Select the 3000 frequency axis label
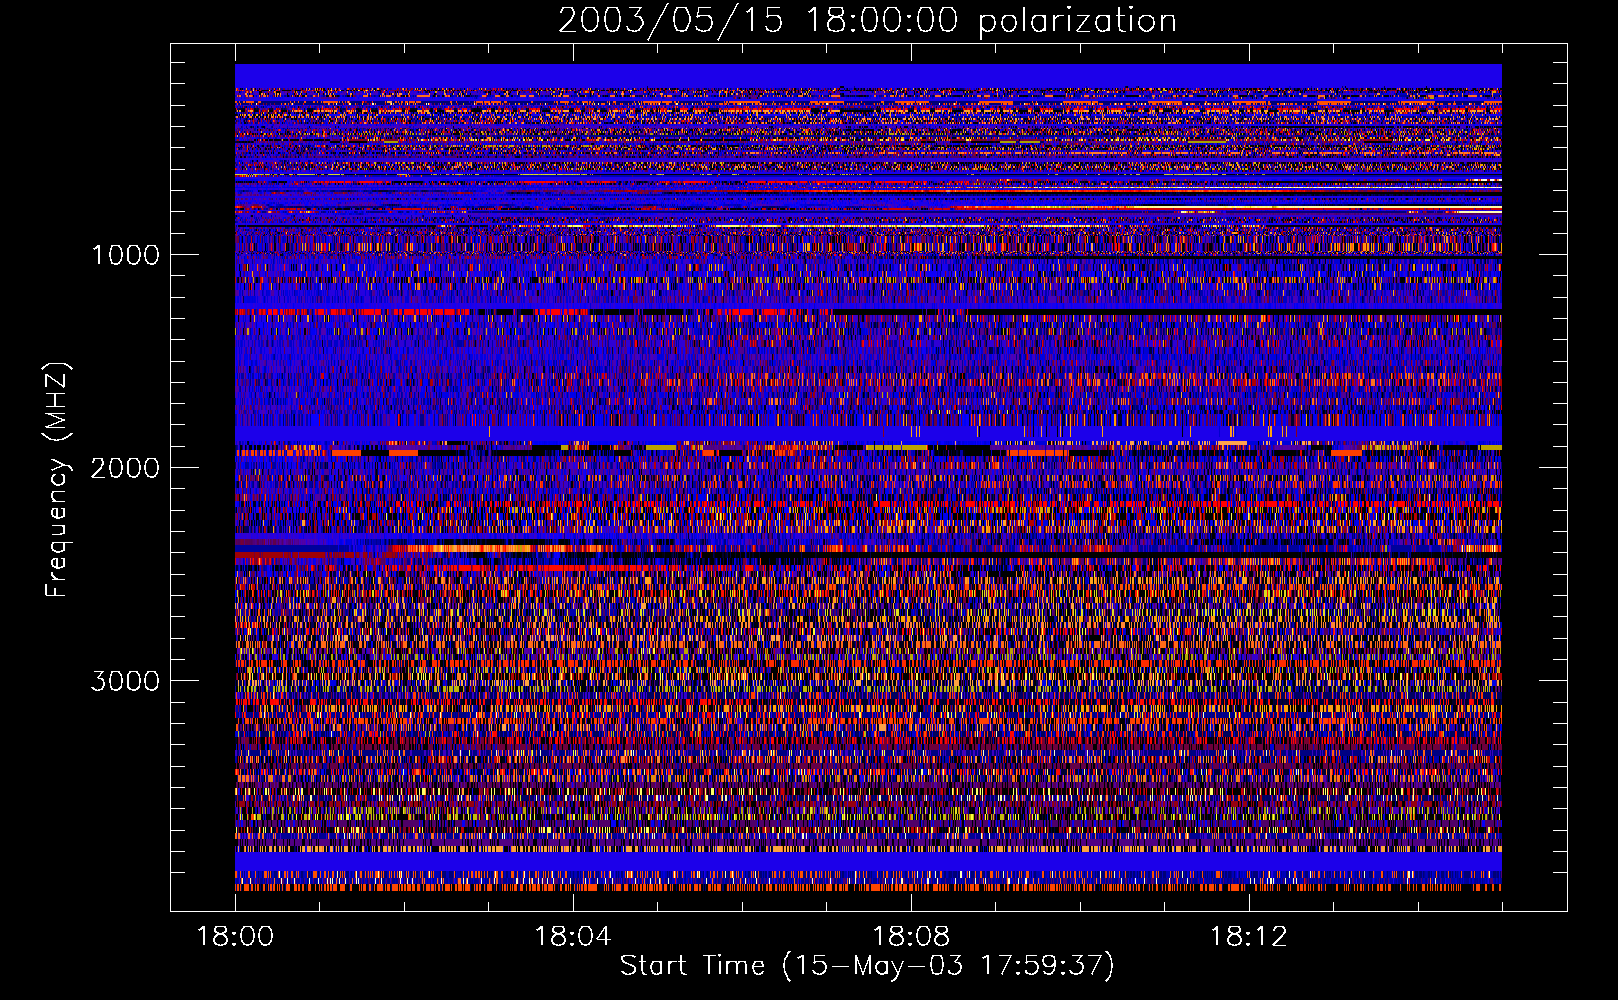Screen dimensions: 1618x1000 [125, 681]
